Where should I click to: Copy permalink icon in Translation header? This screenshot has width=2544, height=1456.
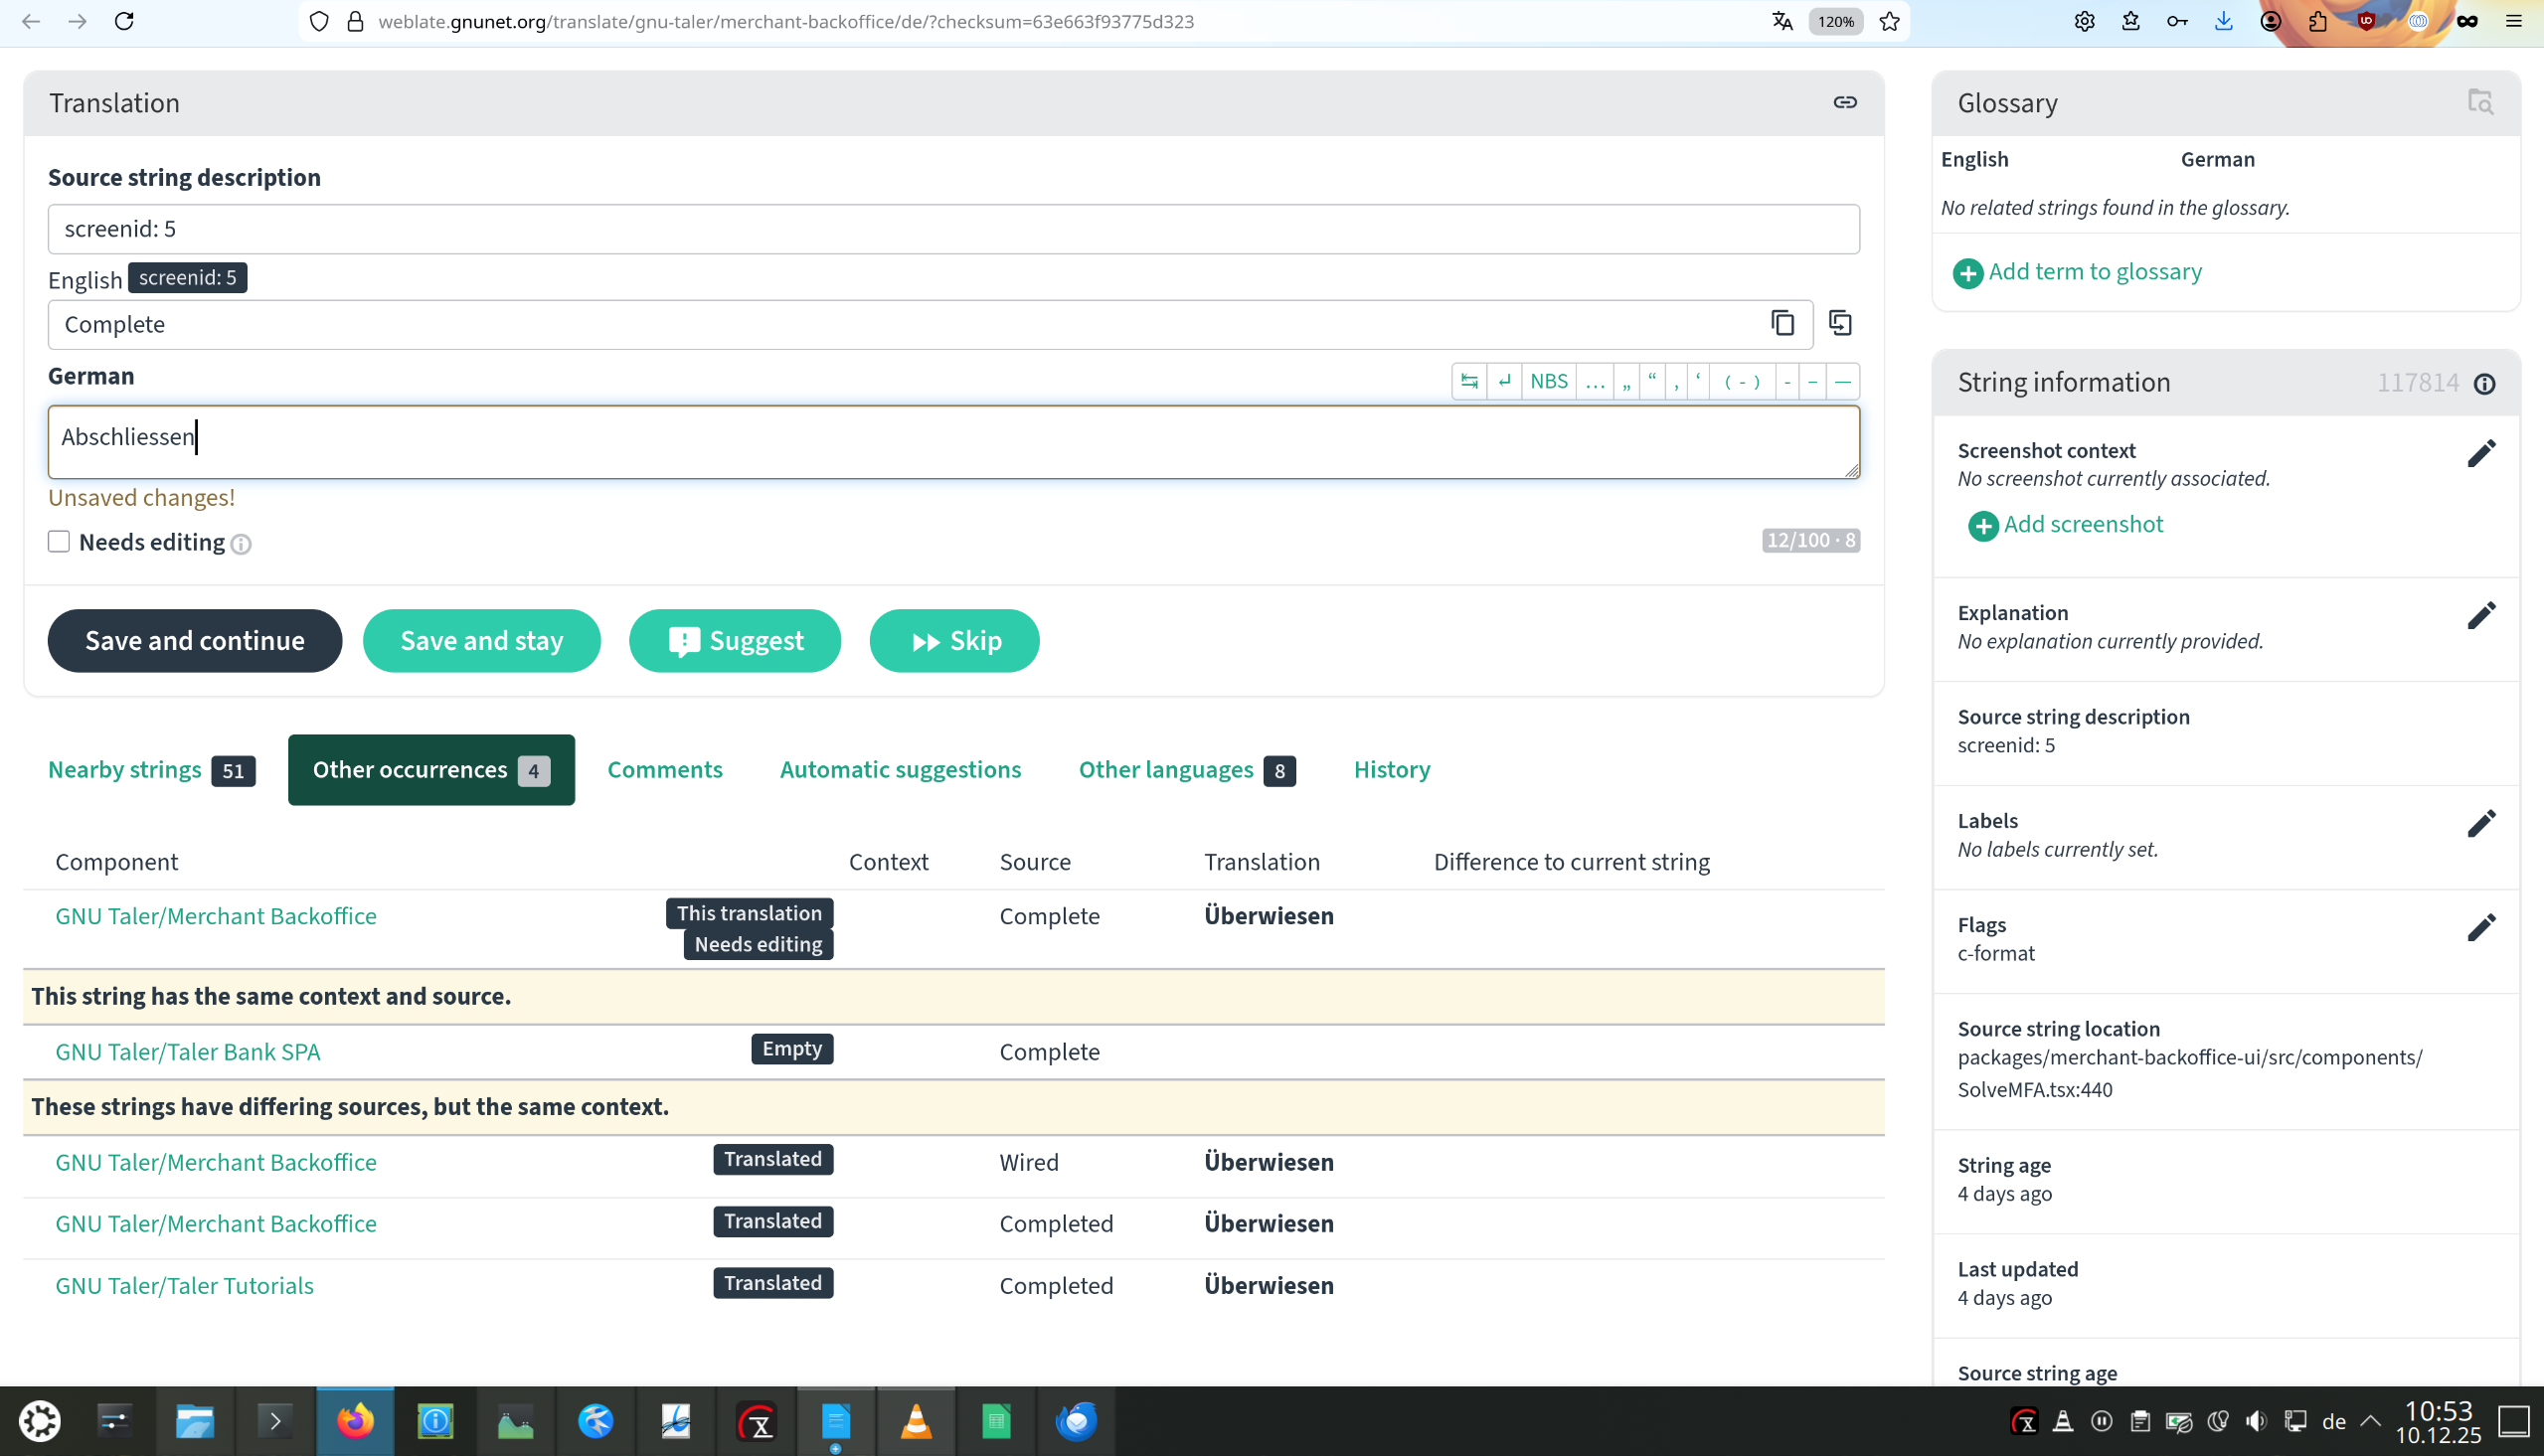point(1844,103)
